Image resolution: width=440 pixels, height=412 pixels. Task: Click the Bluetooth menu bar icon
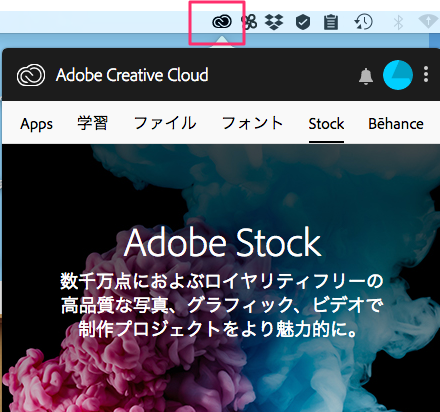point(398,22)
